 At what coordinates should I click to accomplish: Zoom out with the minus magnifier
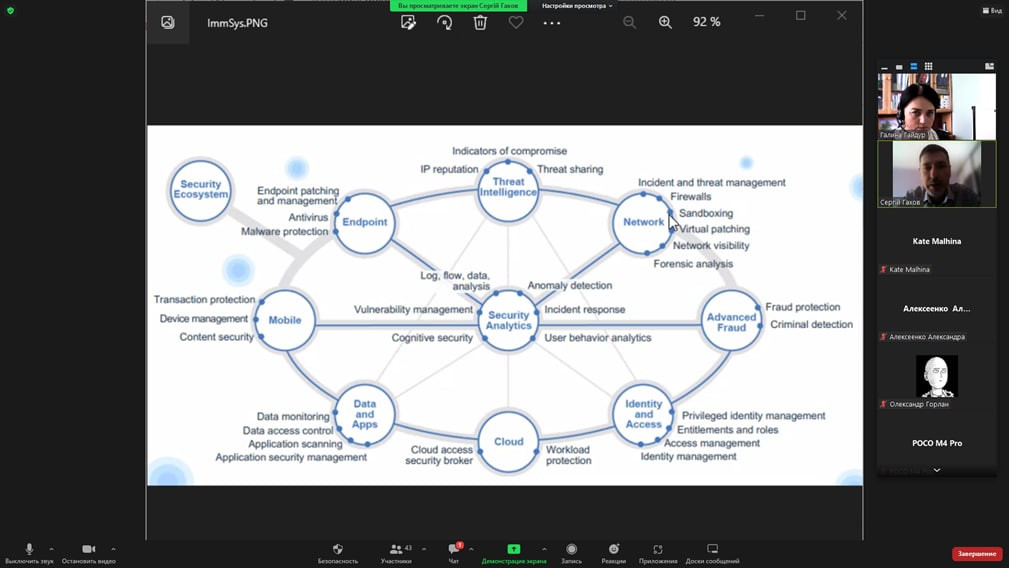(629, 23)
